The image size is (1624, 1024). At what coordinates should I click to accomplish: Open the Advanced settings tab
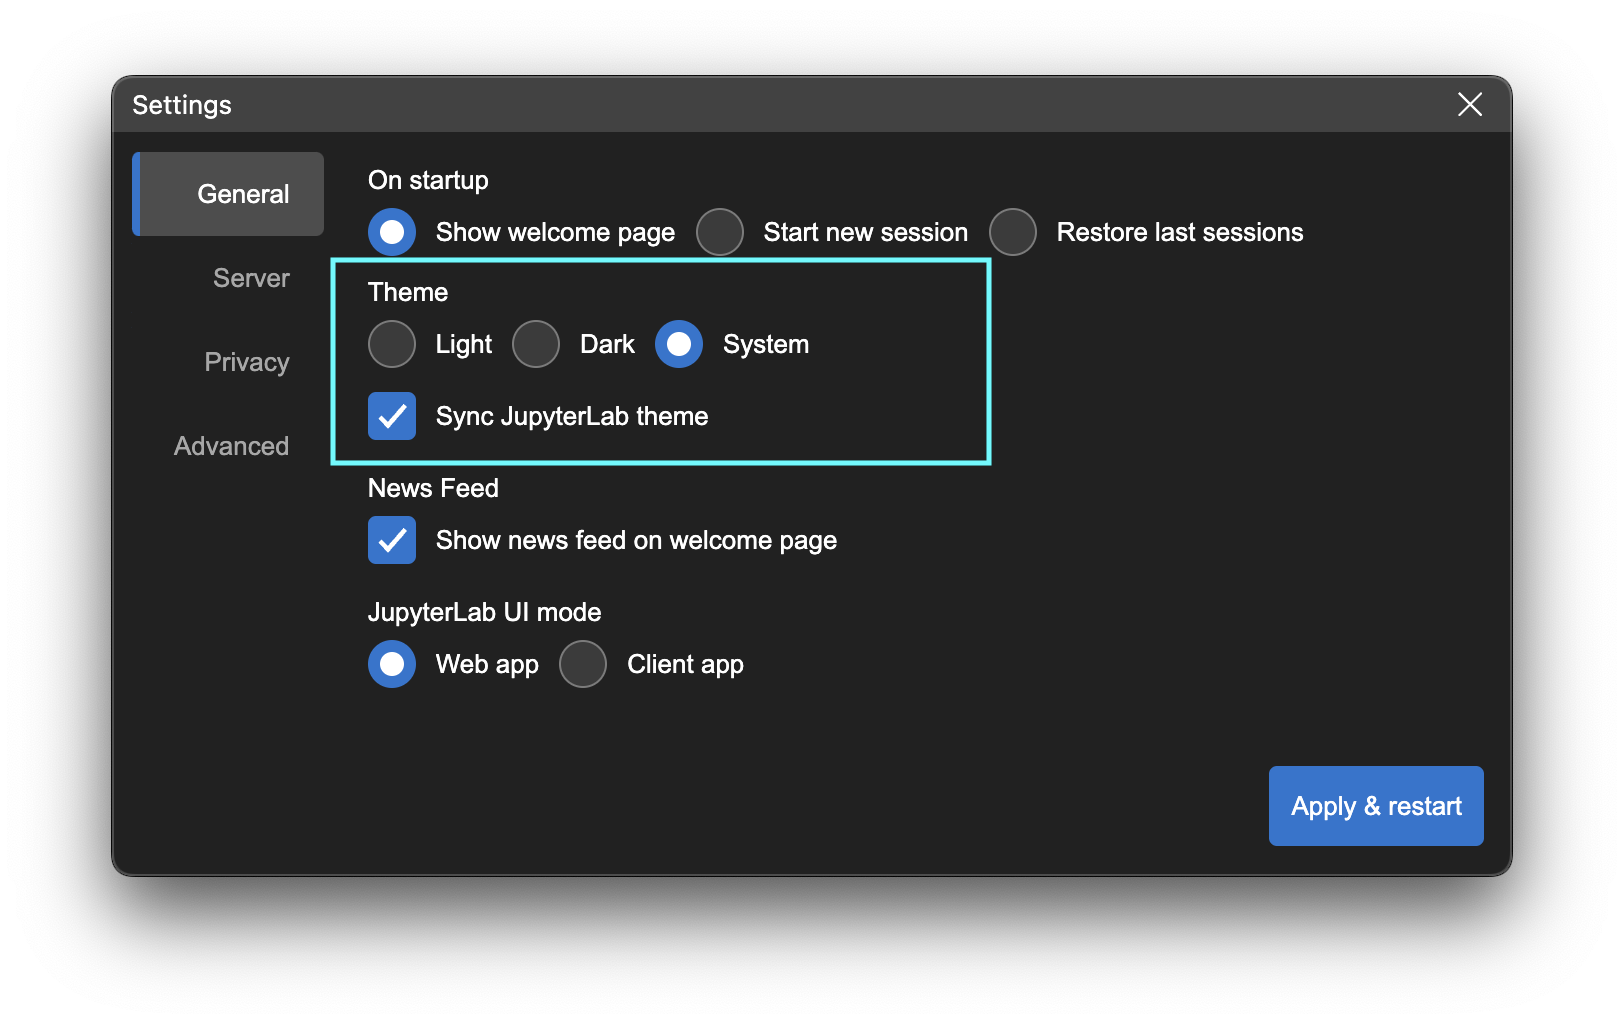[x=231, y=446]
